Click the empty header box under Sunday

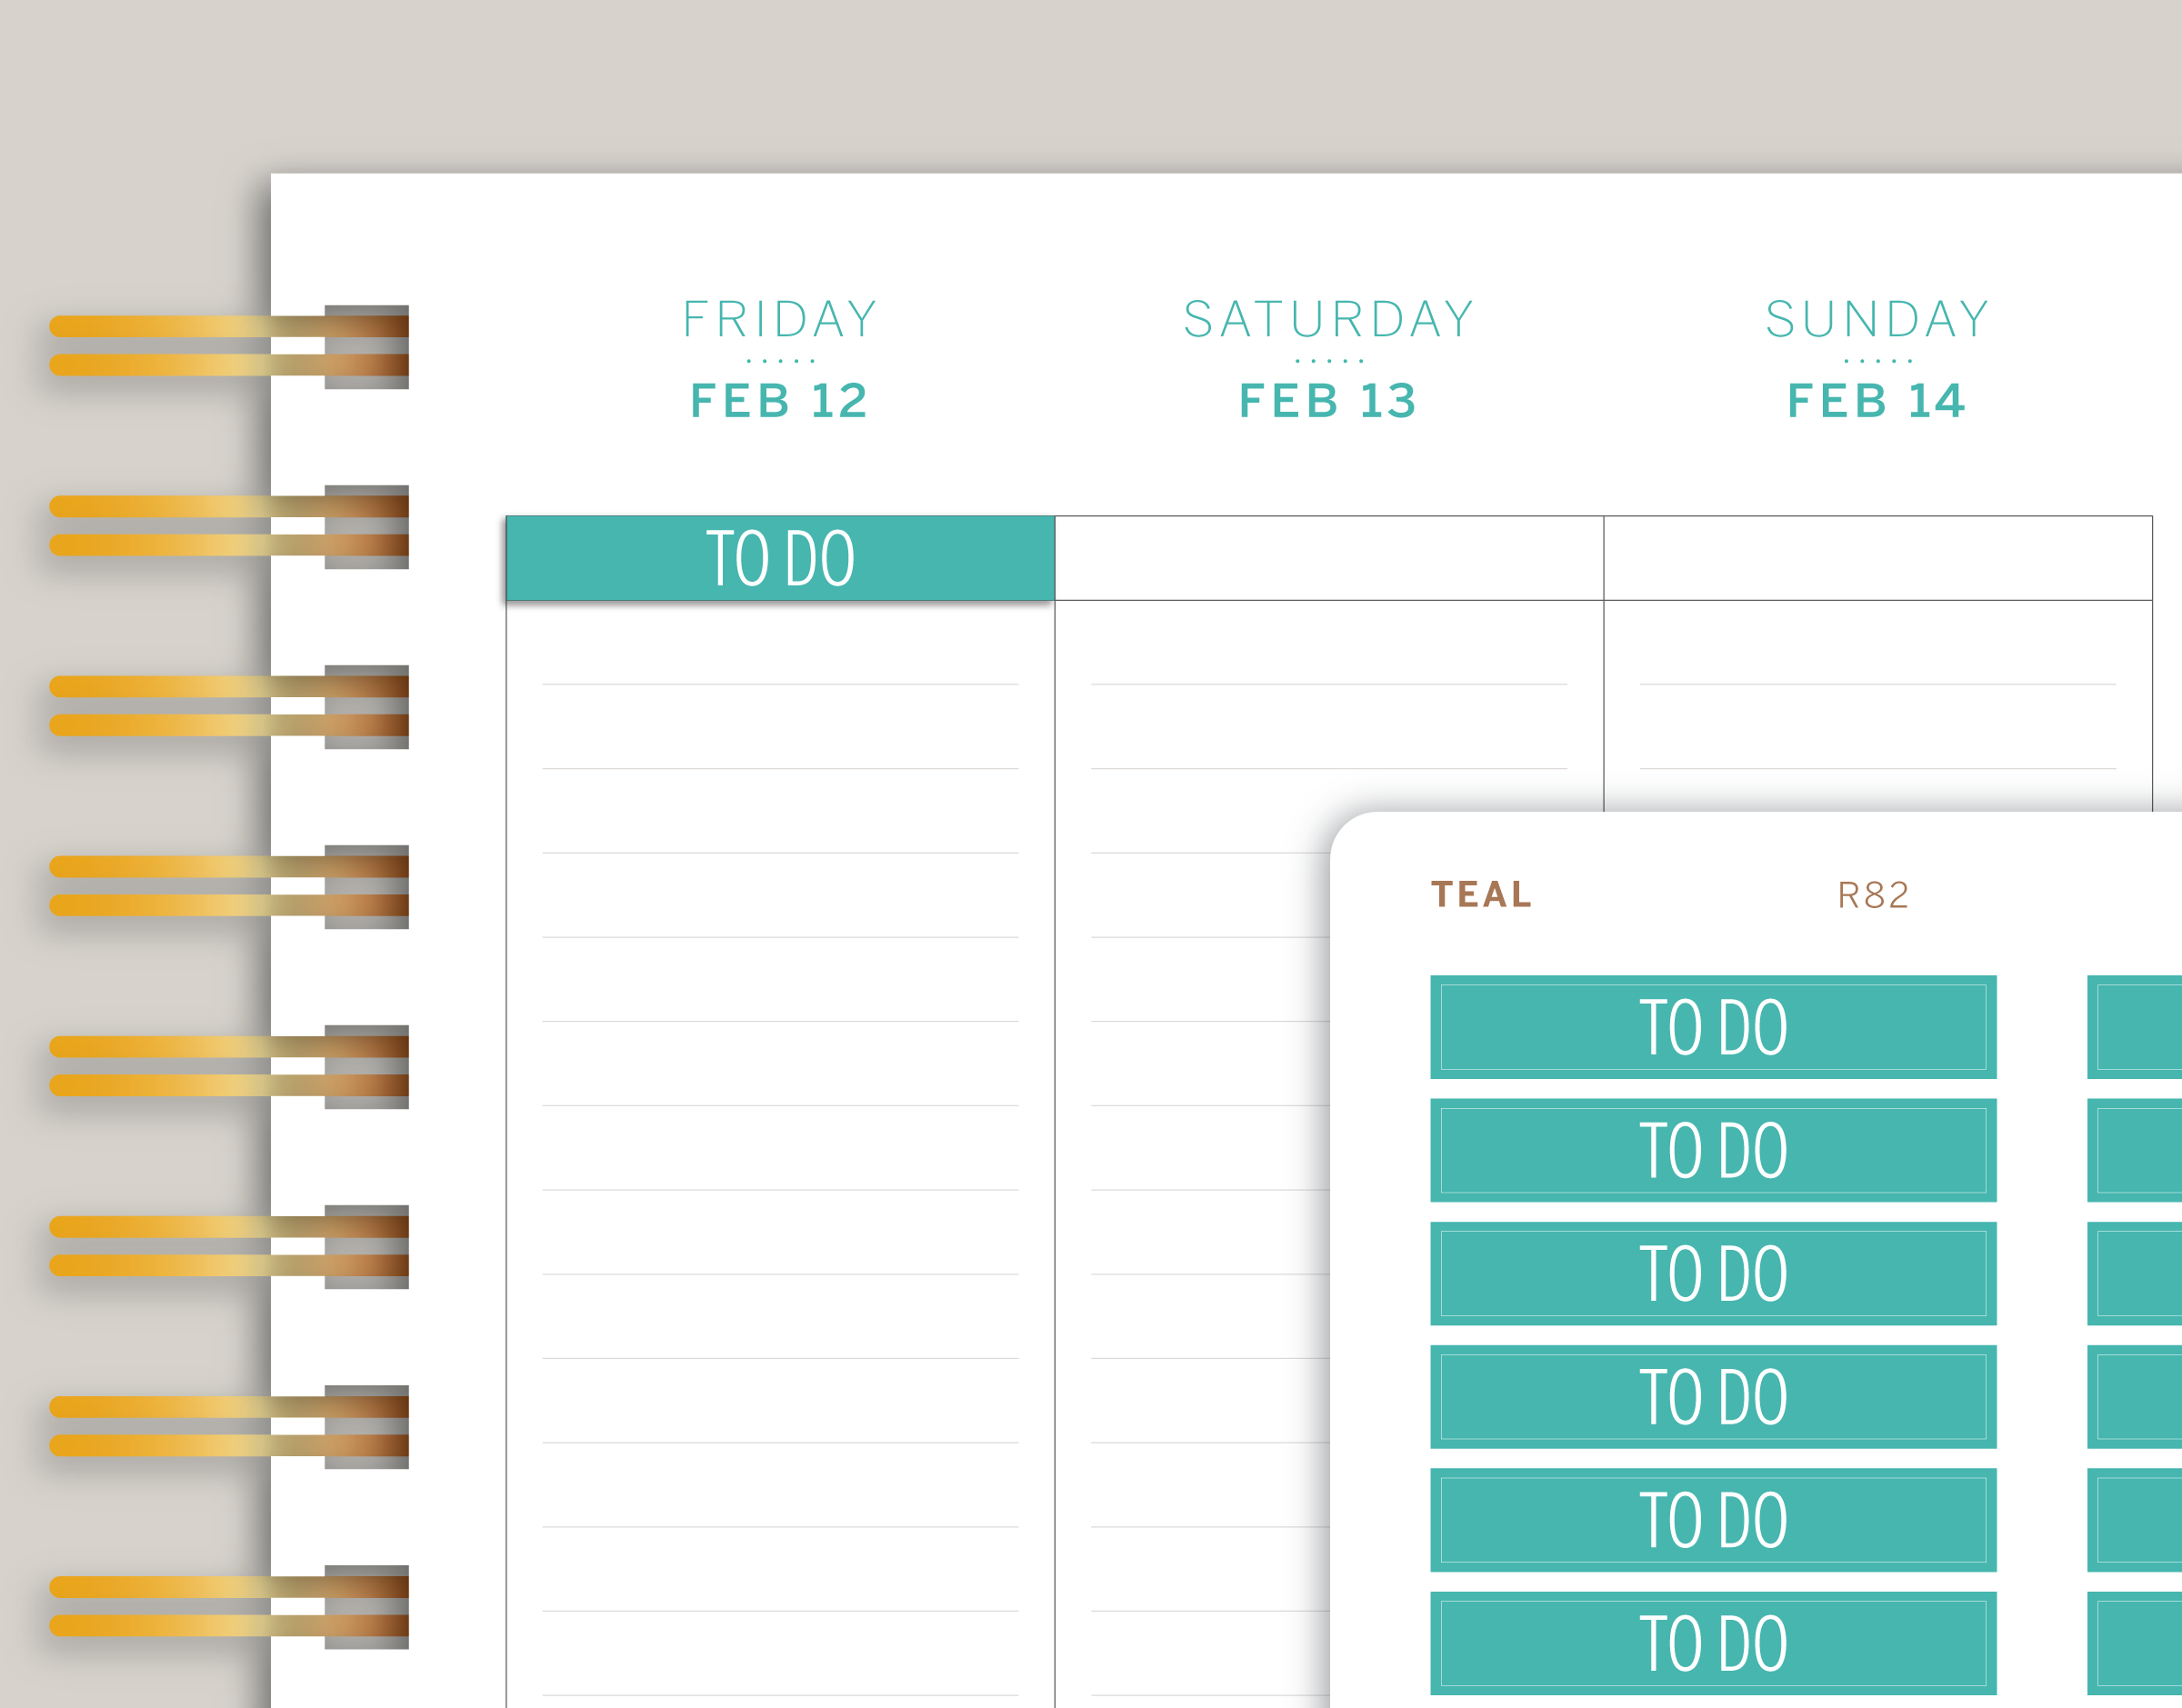pos(1877,558)
